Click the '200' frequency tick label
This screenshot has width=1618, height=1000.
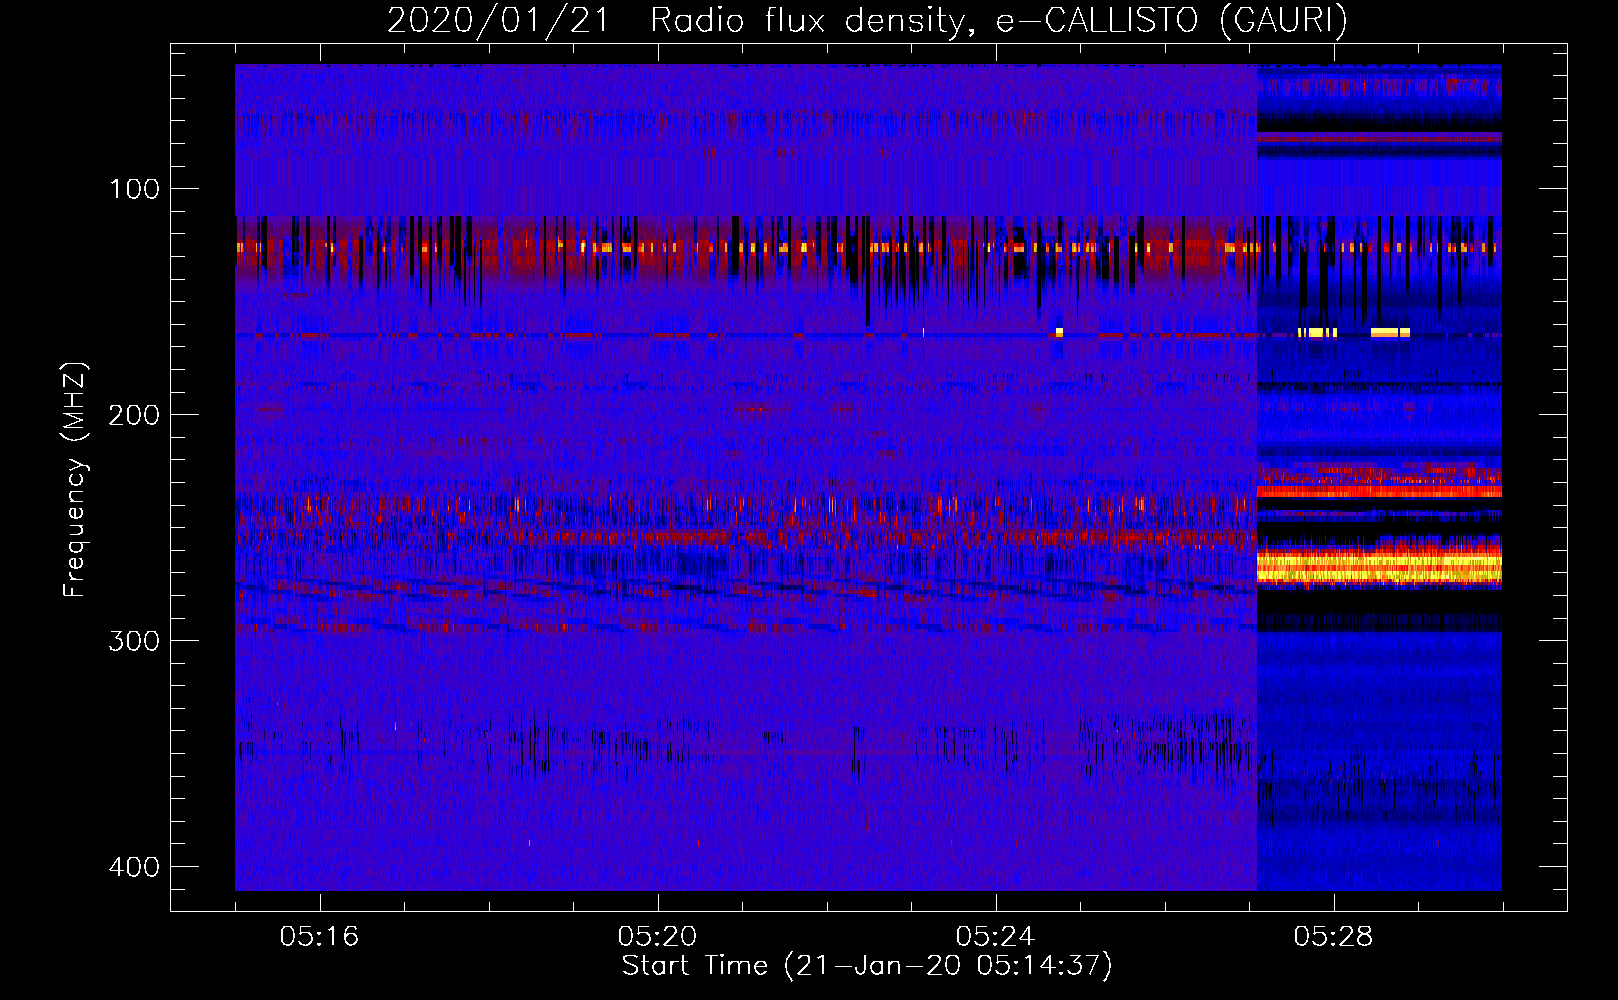[x=134, y=415]
